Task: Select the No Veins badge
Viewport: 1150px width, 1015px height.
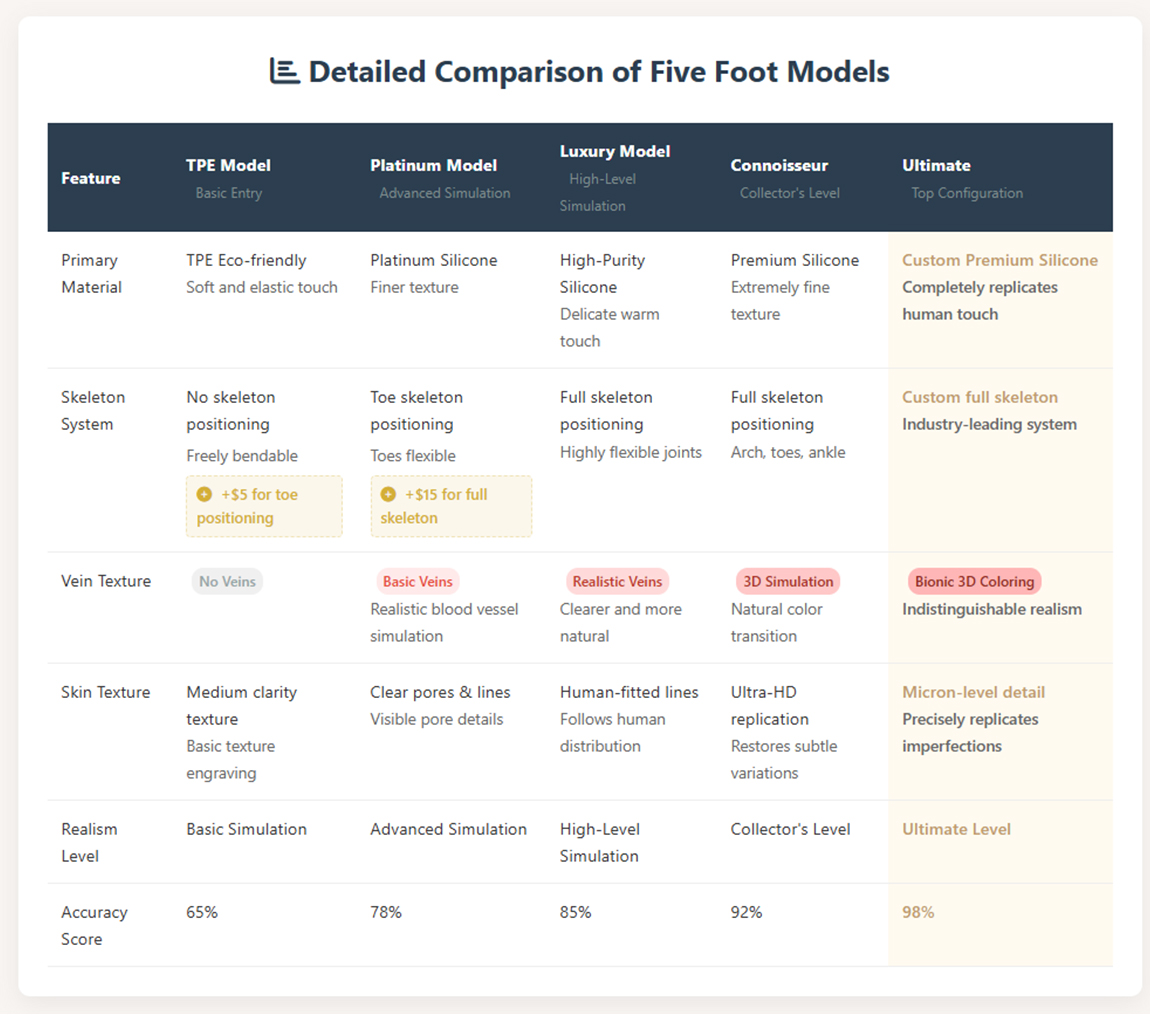Action: tap(227, 581)
